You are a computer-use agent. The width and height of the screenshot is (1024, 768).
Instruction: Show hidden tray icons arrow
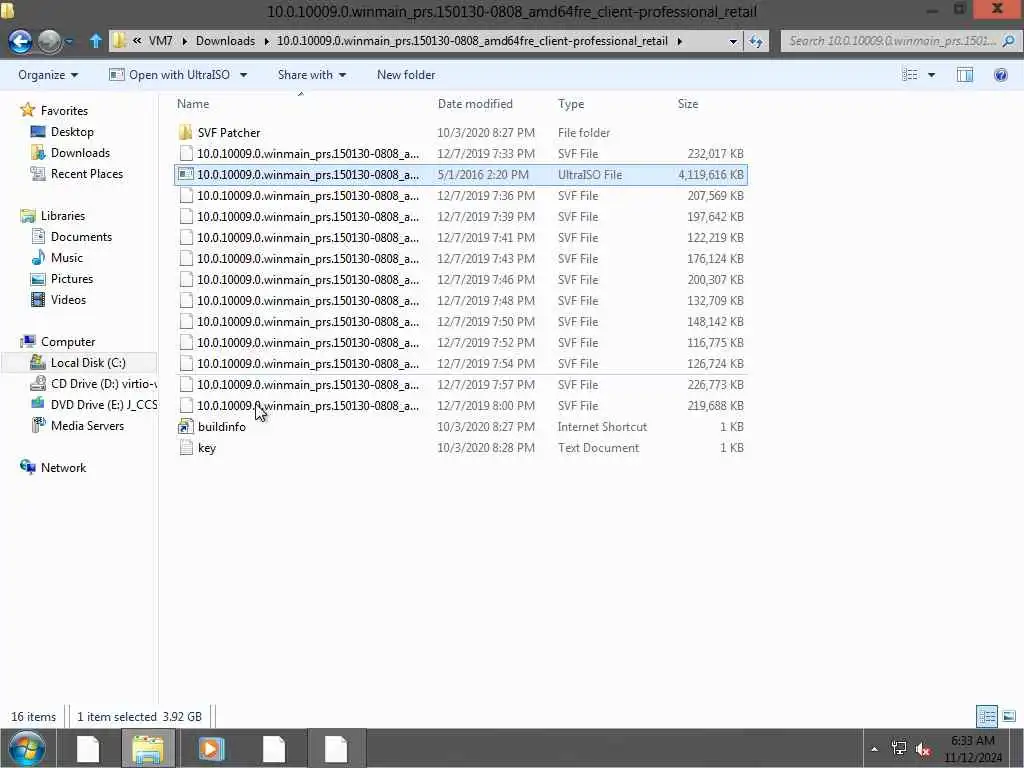point(874,749)
